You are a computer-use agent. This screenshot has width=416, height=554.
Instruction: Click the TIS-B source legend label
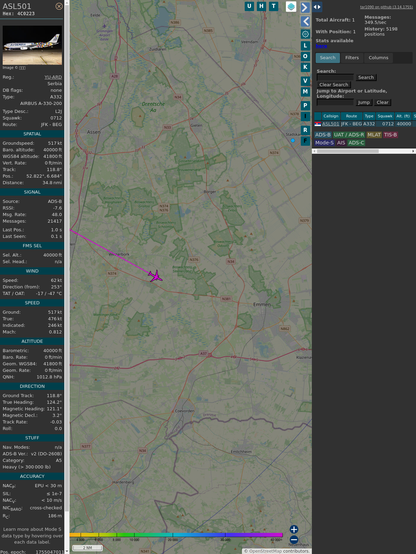[391, 135]
